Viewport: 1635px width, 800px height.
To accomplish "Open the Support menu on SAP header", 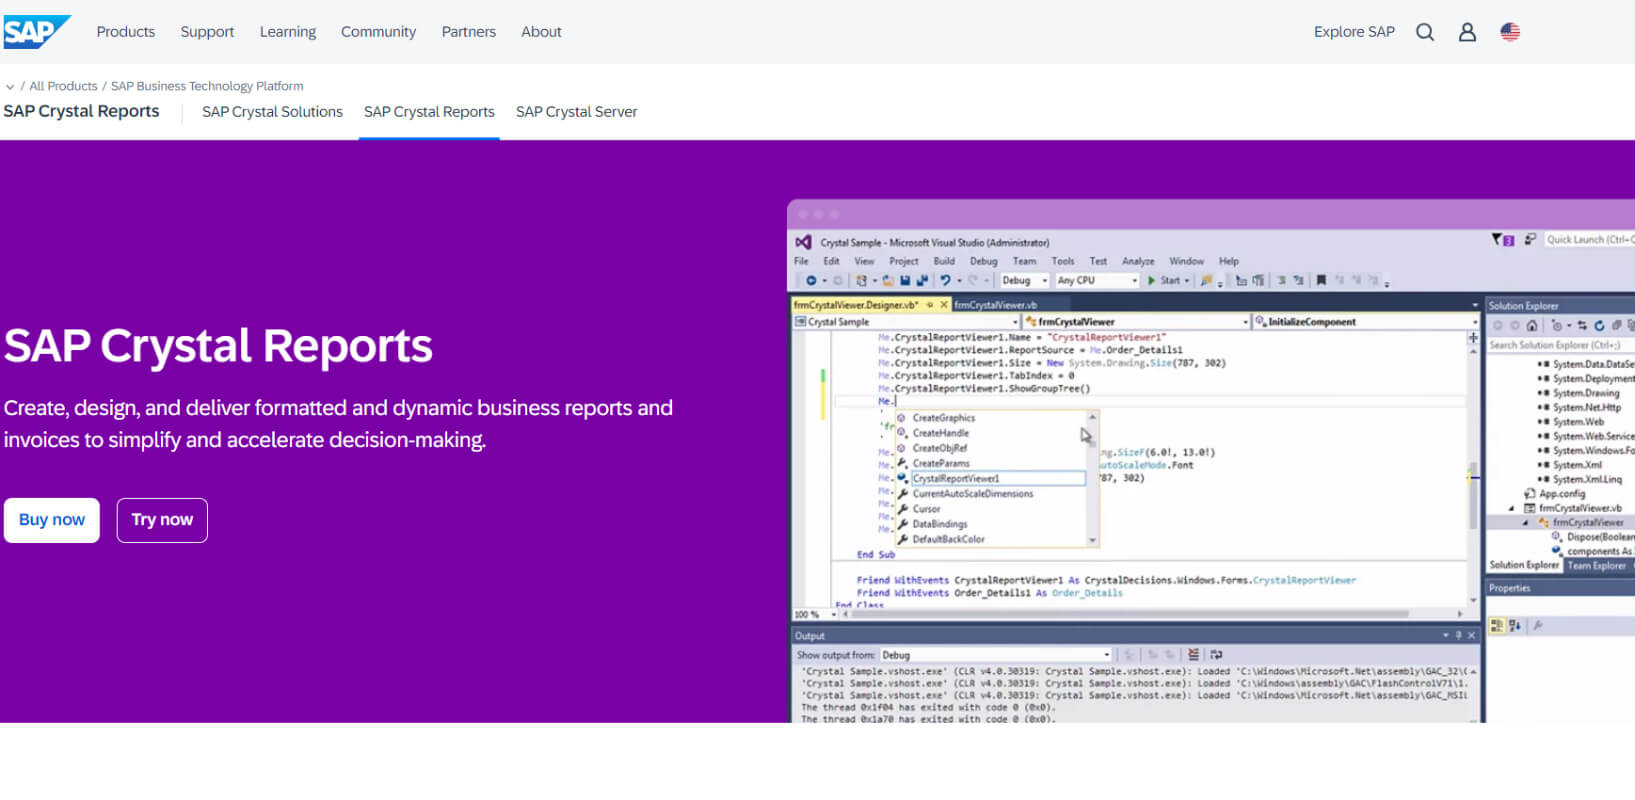I will 207,32.
